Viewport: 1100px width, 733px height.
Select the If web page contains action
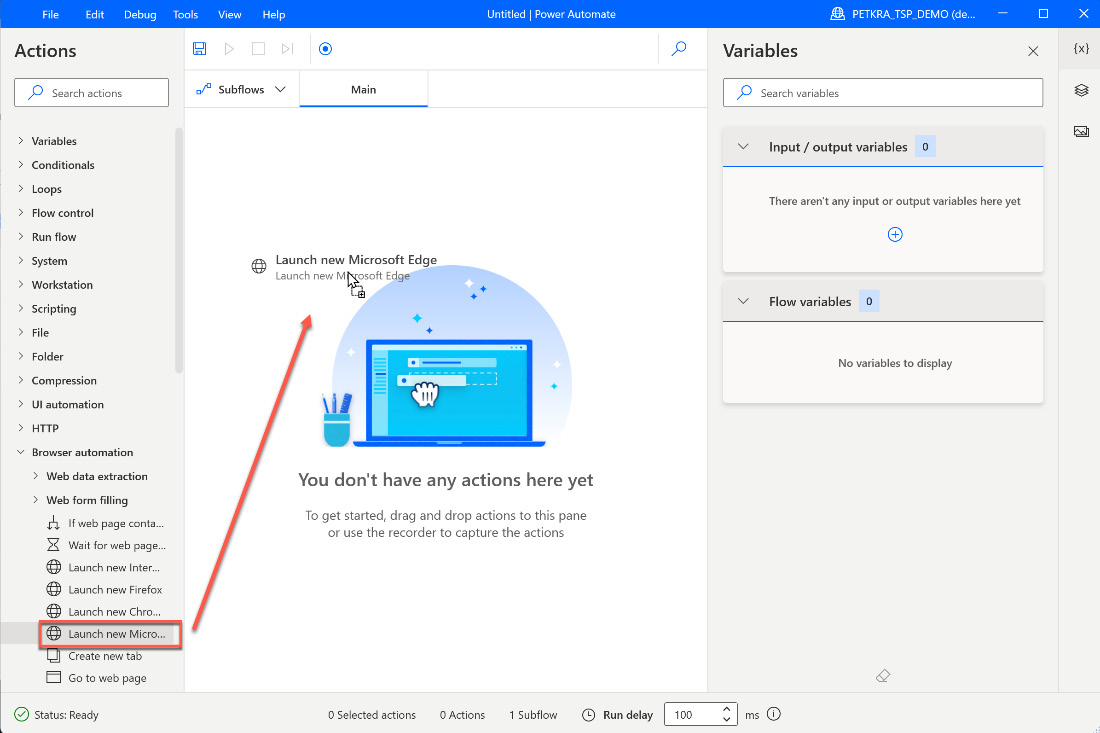click(106, 523)
